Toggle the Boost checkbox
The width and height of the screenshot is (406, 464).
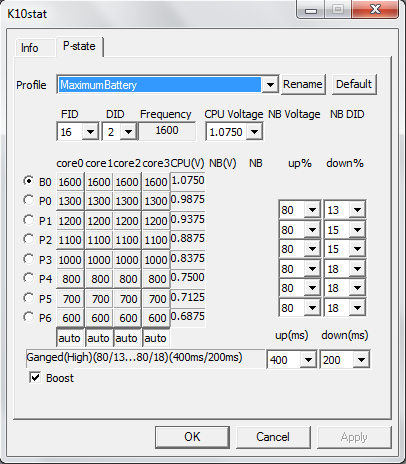click(35, 378)
